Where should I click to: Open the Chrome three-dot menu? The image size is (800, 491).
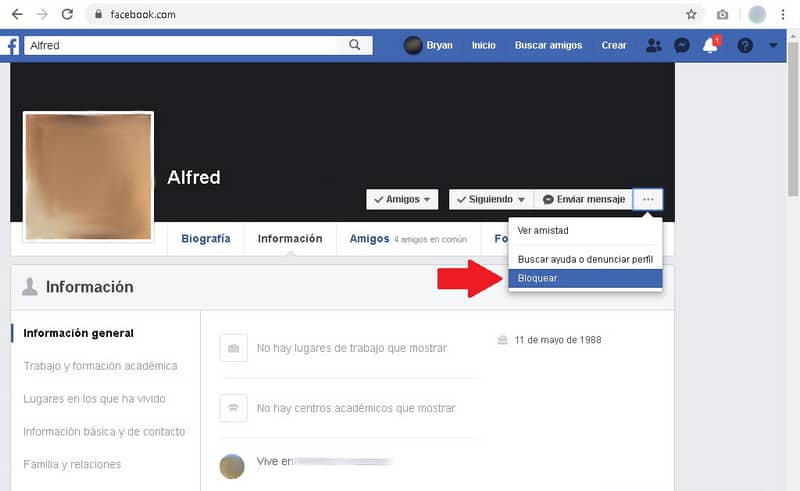pos(783,14)
